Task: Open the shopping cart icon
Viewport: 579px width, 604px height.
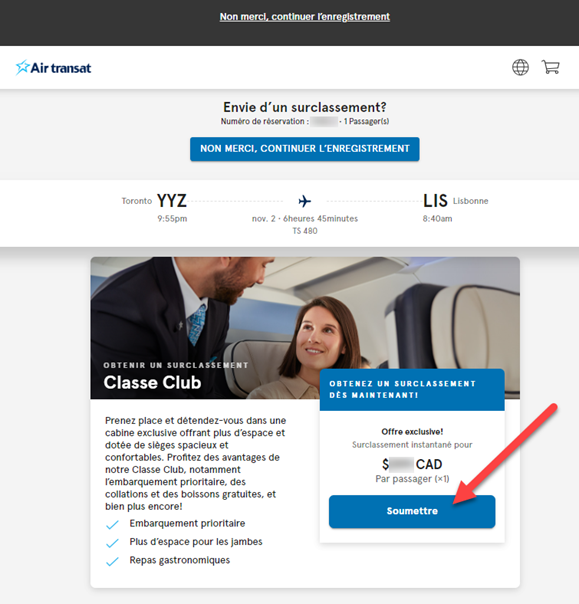Action: click(x=550, y=67)
